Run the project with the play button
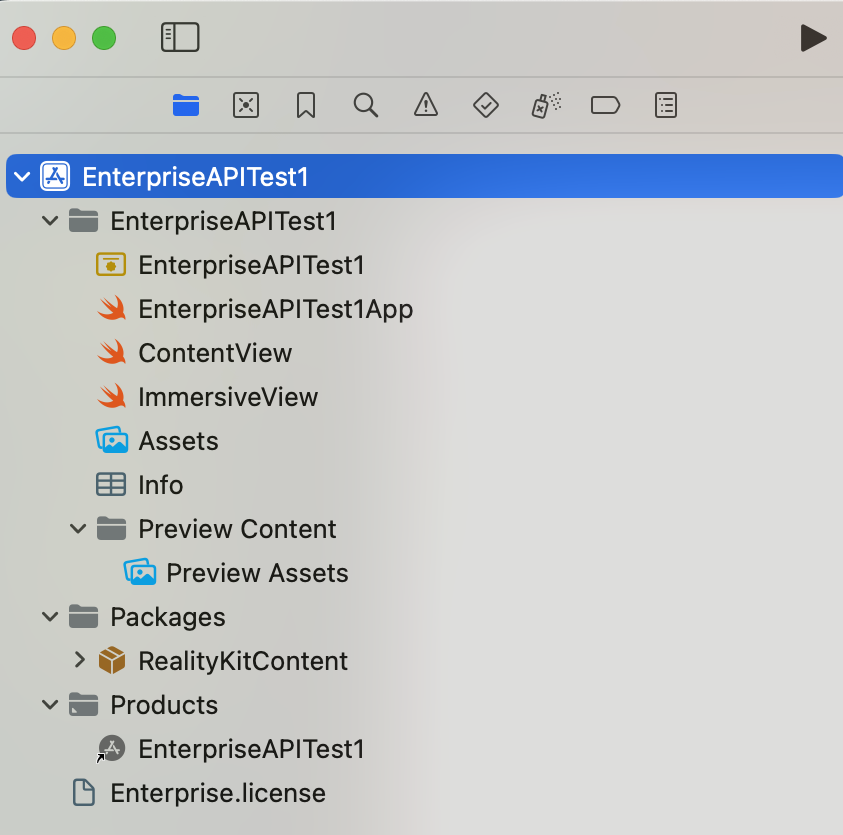 coord(813,38)
